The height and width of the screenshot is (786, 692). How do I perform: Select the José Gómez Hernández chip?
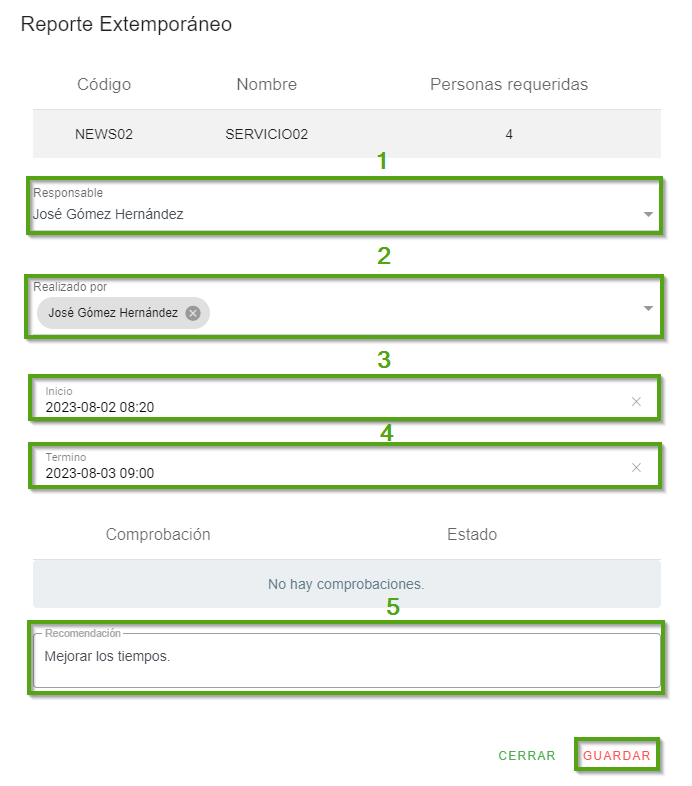(112, 313)
